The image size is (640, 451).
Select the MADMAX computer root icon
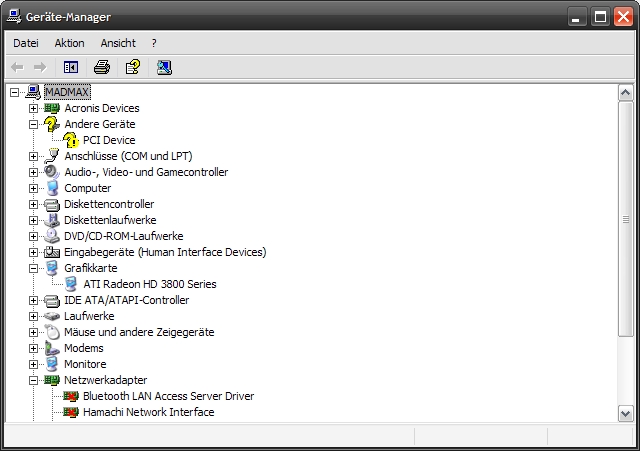pyautogui.click(x=33, y=92)
